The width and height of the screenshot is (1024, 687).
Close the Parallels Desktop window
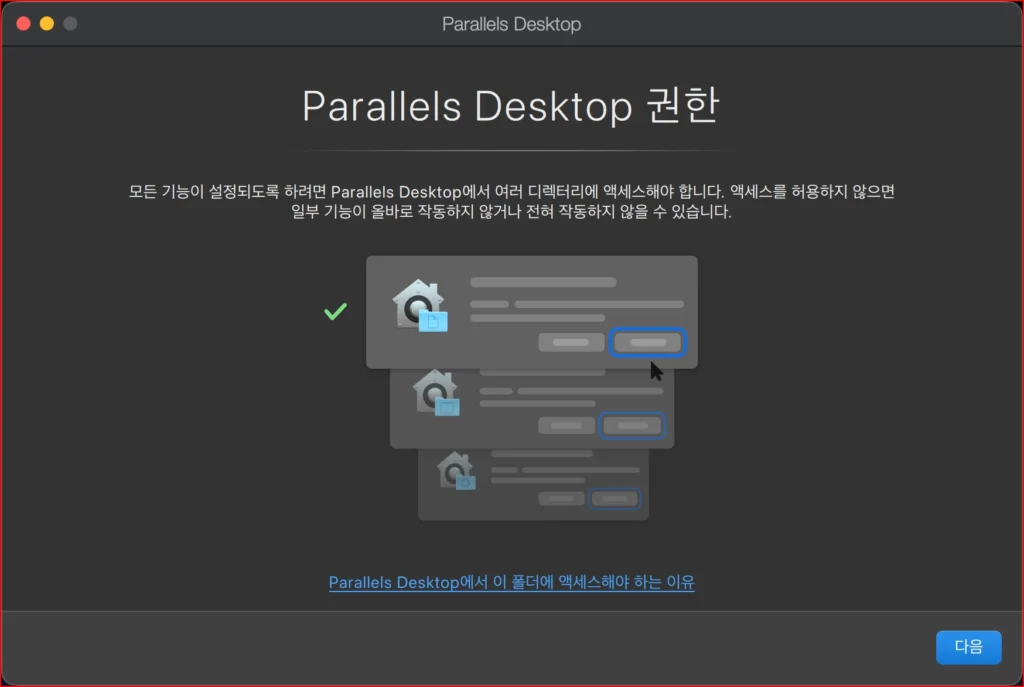[24, 24]
